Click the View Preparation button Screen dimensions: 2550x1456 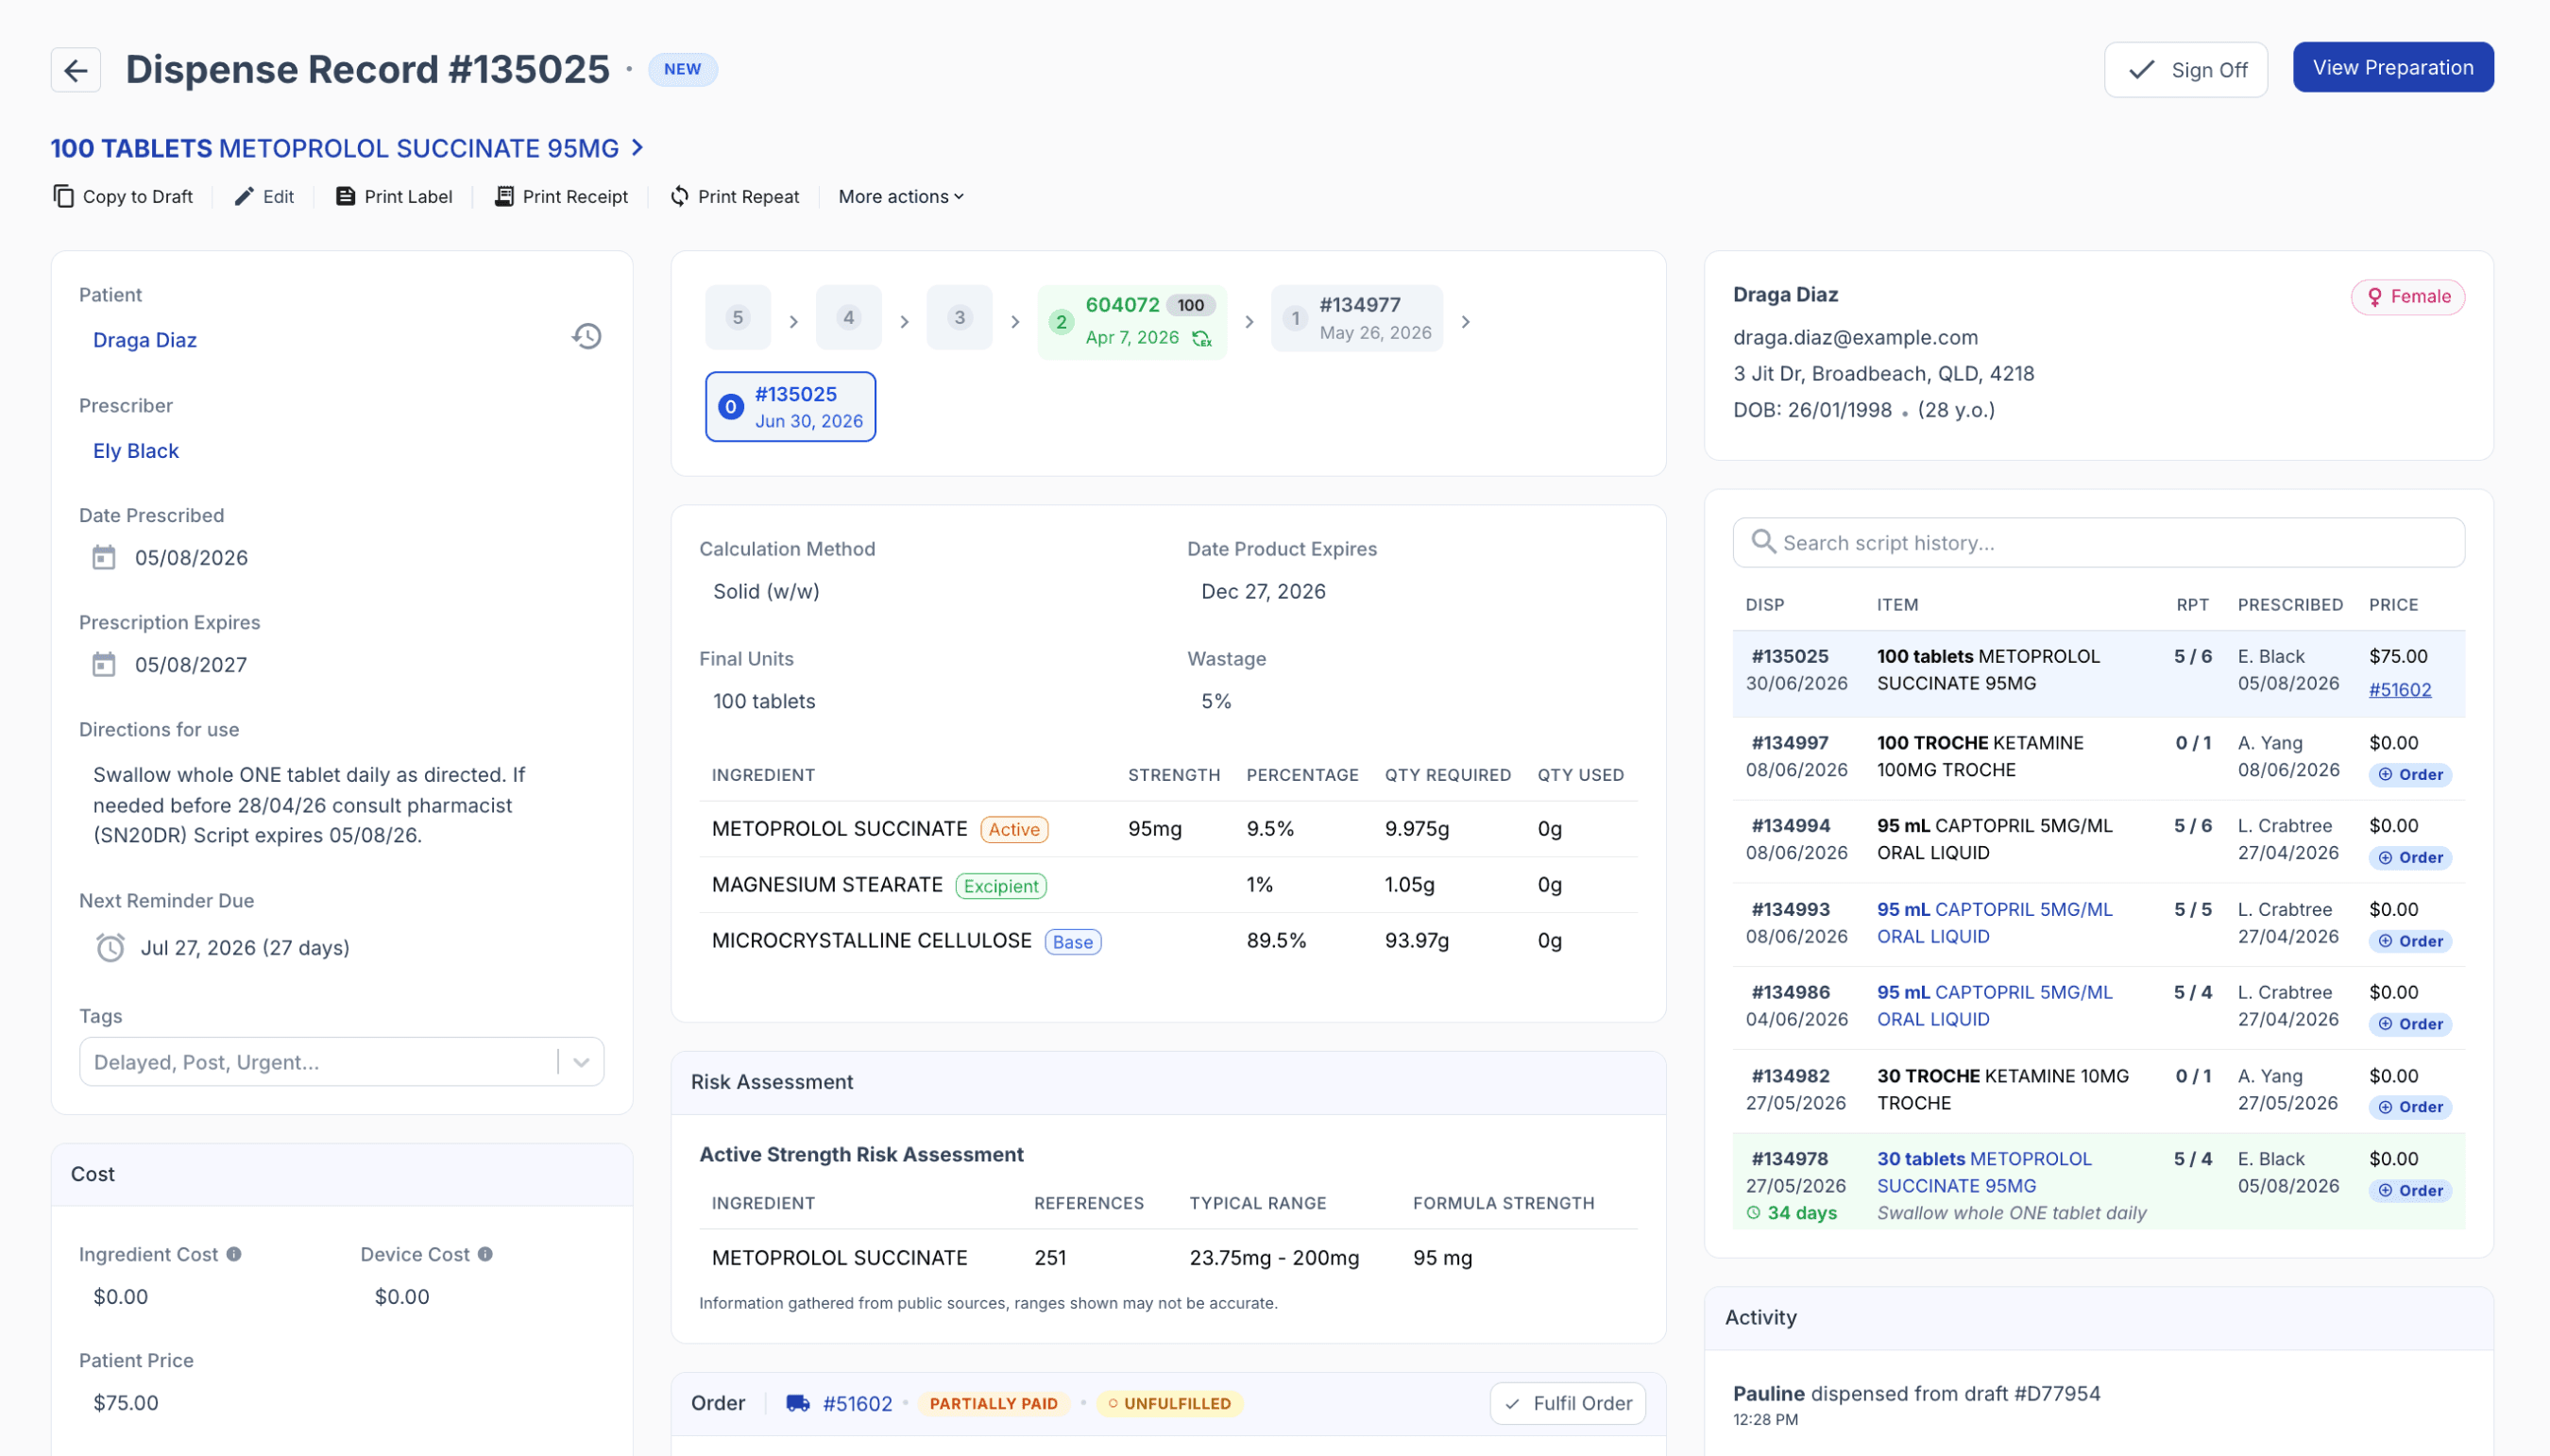tap(2393, 67)
